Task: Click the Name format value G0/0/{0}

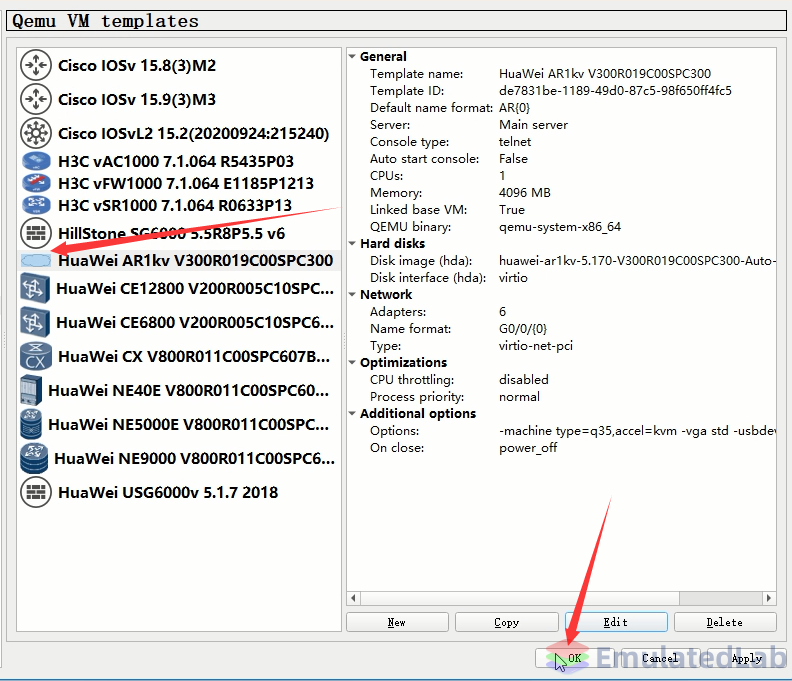Action: (x=523, y=329)
